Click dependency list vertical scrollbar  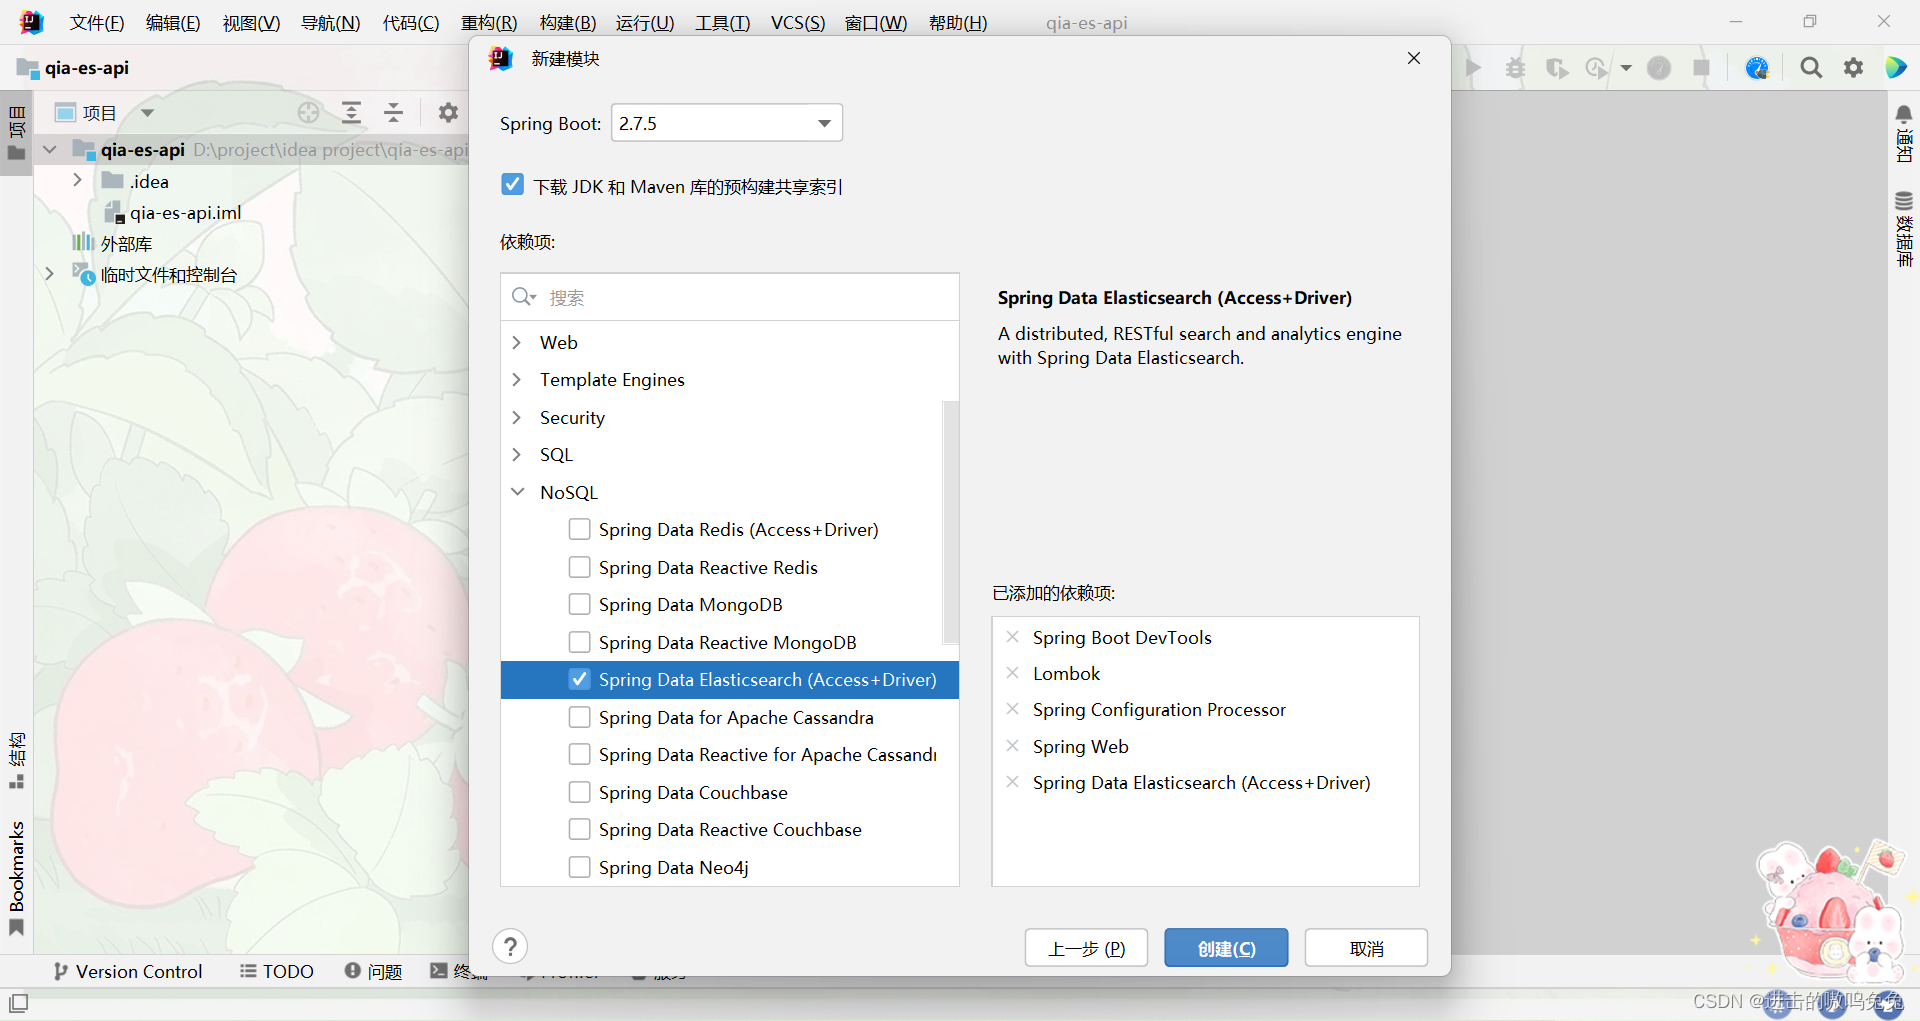[950, 522]
